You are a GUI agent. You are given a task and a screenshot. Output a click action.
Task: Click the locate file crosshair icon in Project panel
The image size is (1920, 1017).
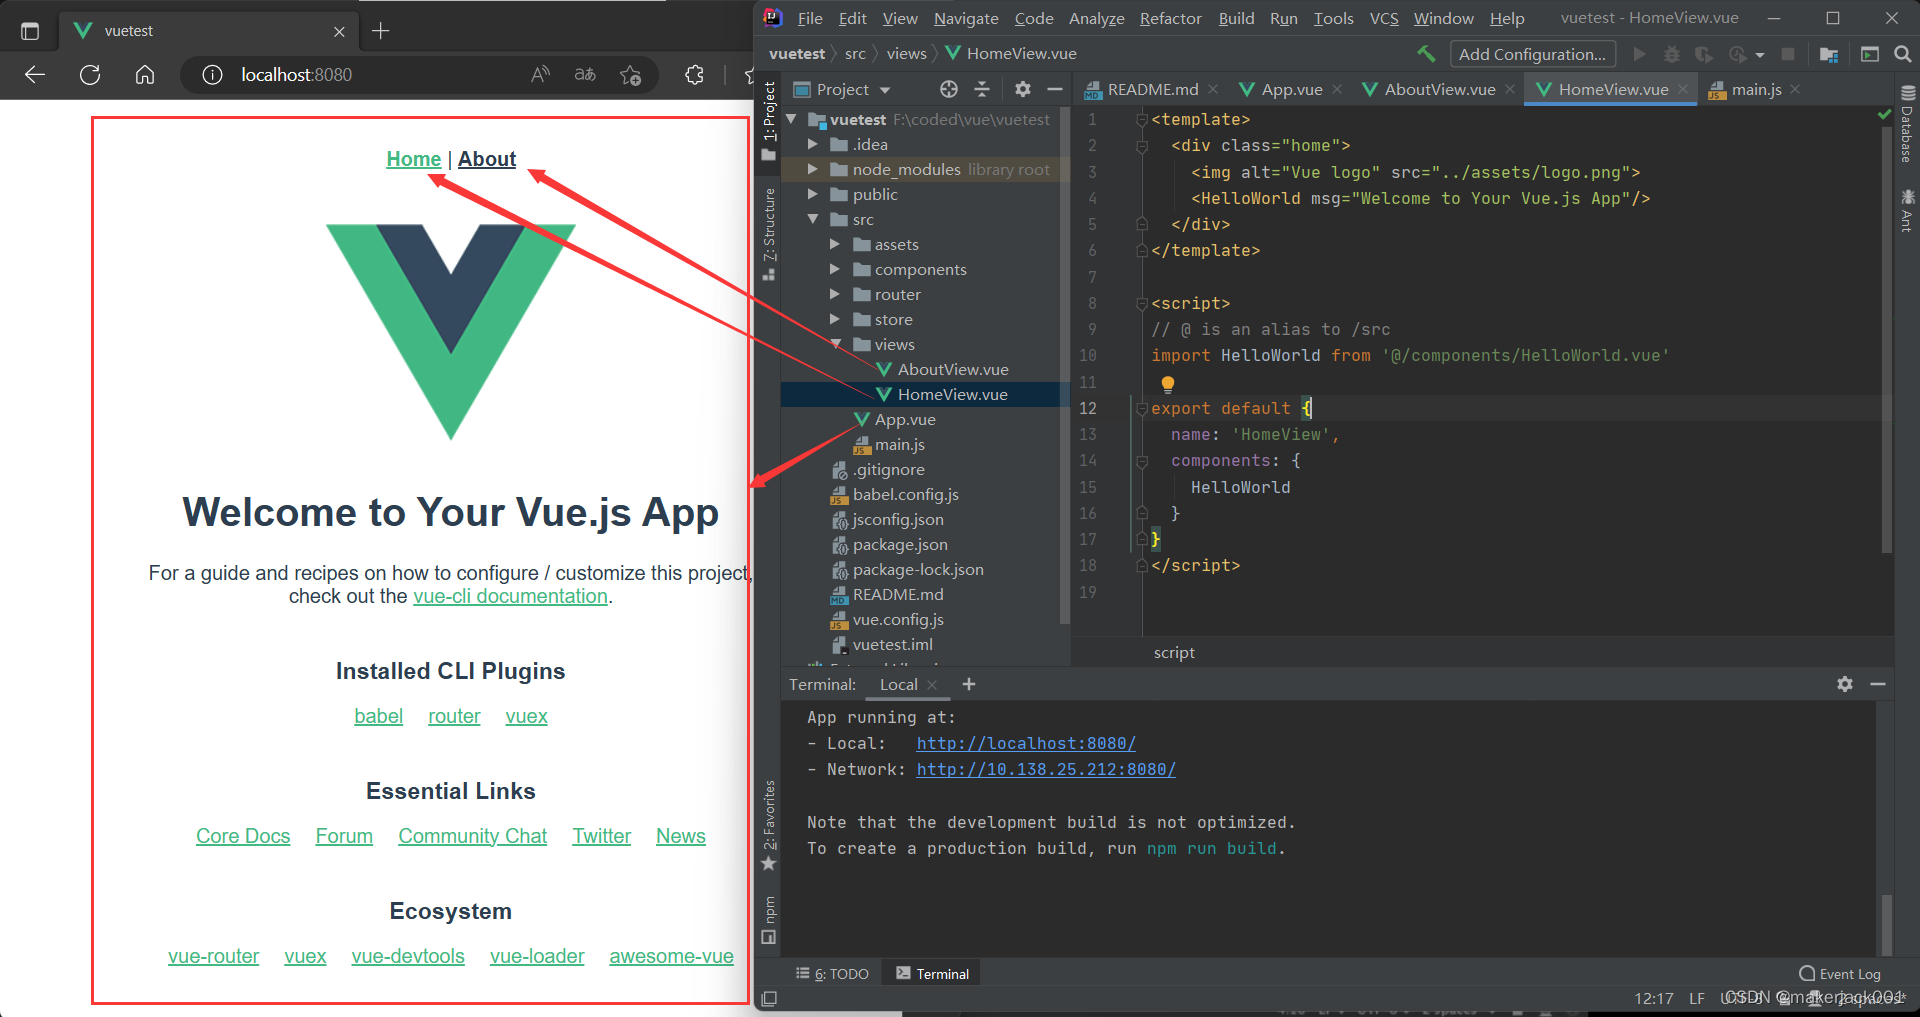(948, 90)
